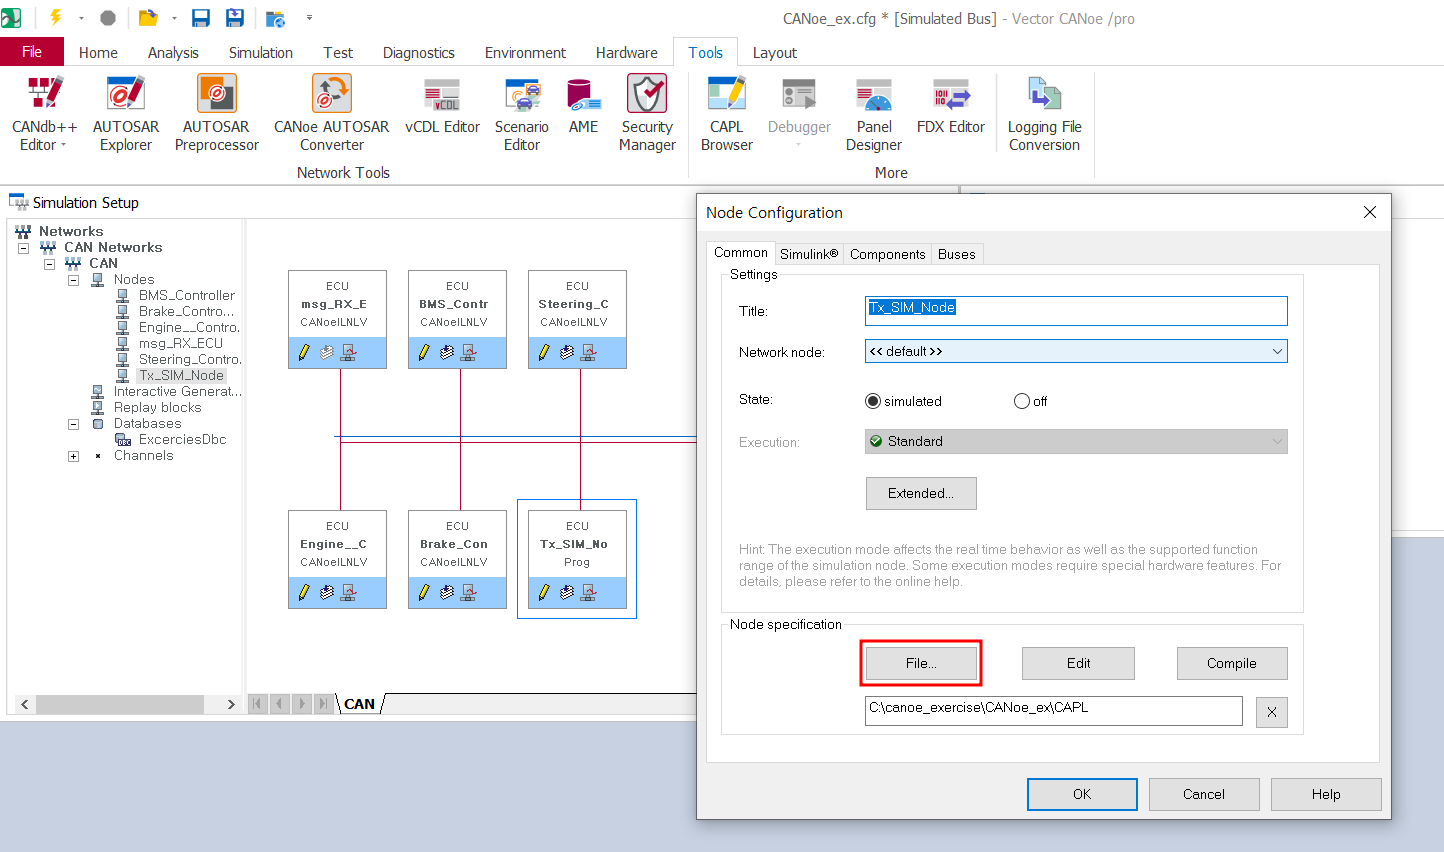1444x852 pixels.
Task: Open Security Manager
Action: pos(647,113)
